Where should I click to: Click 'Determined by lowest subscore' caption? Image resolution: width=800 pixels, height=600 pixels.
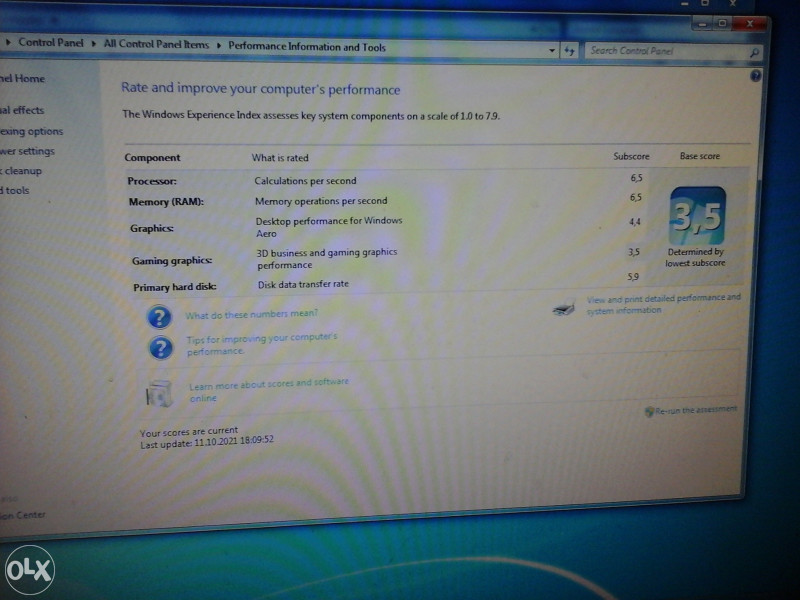pos(695,257)
